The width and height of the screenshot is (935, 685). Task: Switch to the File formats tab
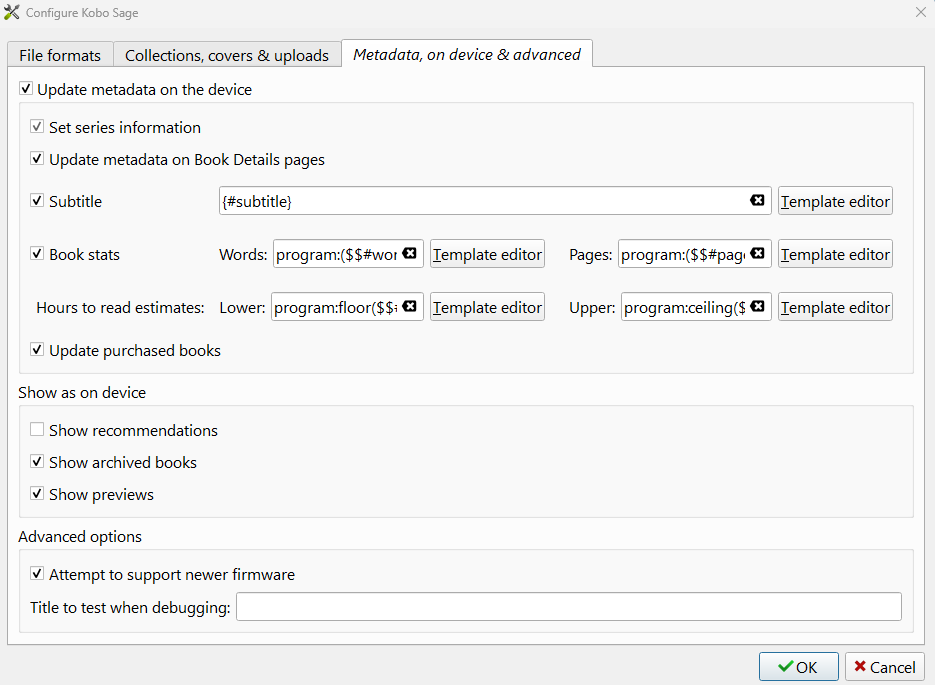60,55
